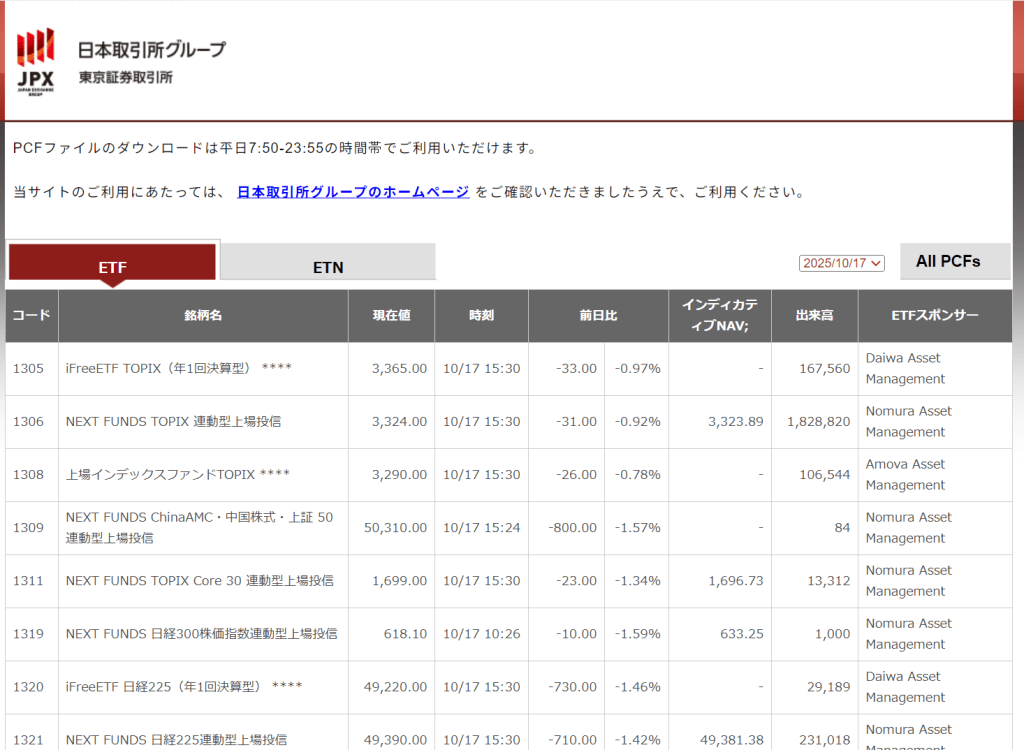Viewport: 1024px width, 750px height.
Task: Click the ETFスポンサー column header
Action: tap(934, 315)
